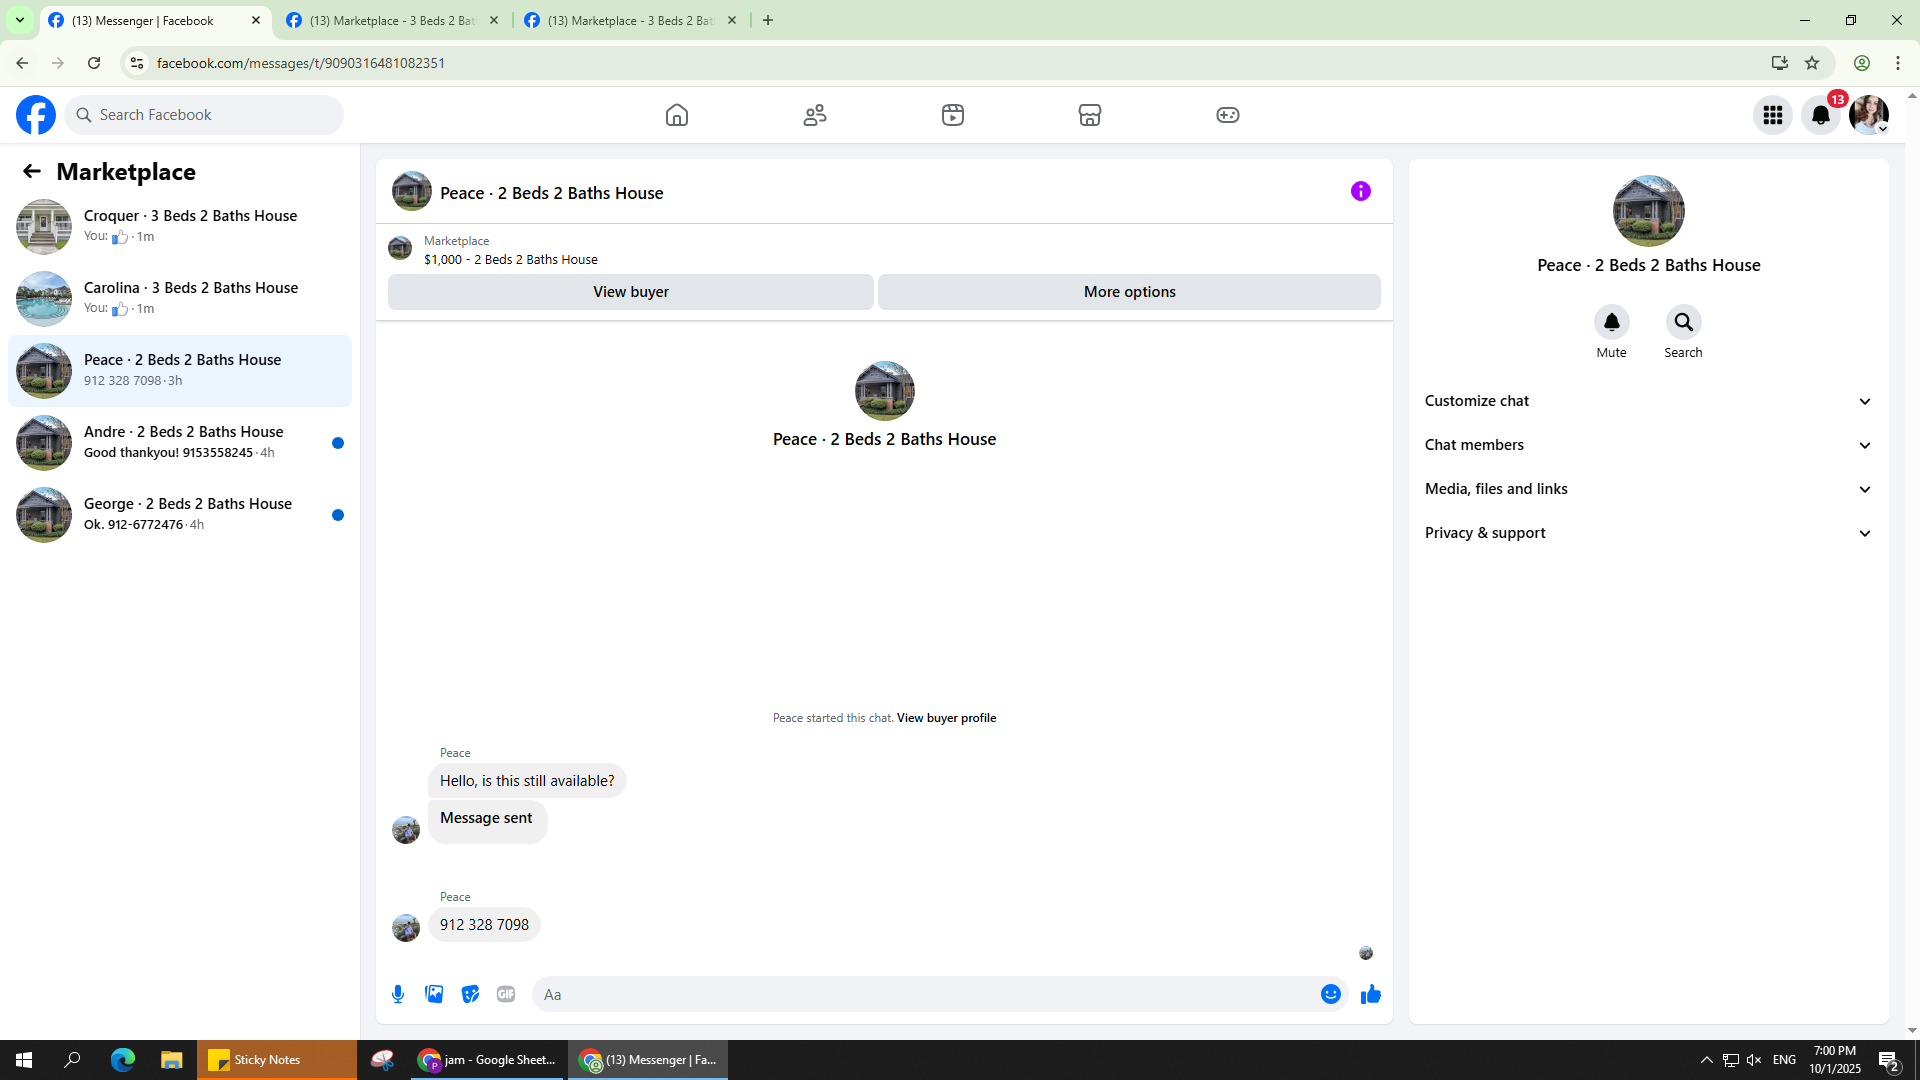Viewport: 1920px width, 1080px height.
Task: Open Facebook home logo
Action: coord(36,115)
